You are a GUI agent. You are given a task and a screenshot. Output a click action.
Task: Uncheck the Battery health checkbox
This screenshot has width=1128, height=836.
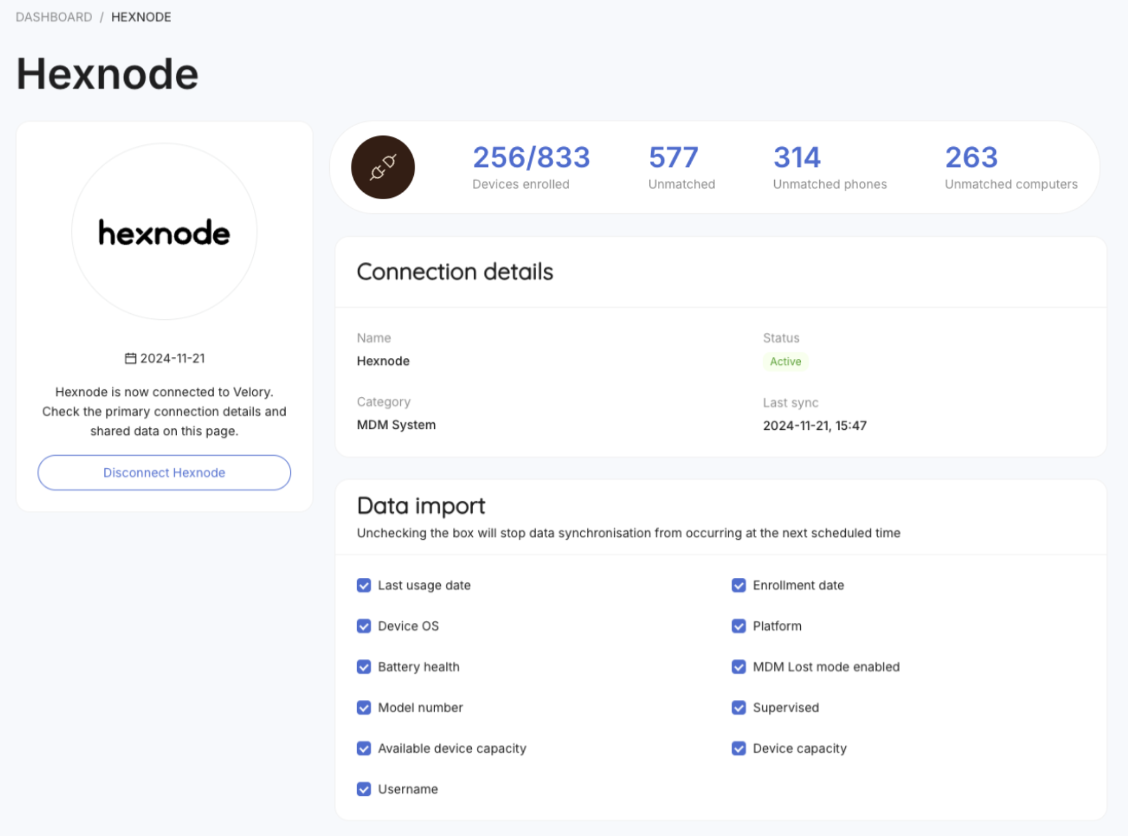click(364, 667)
